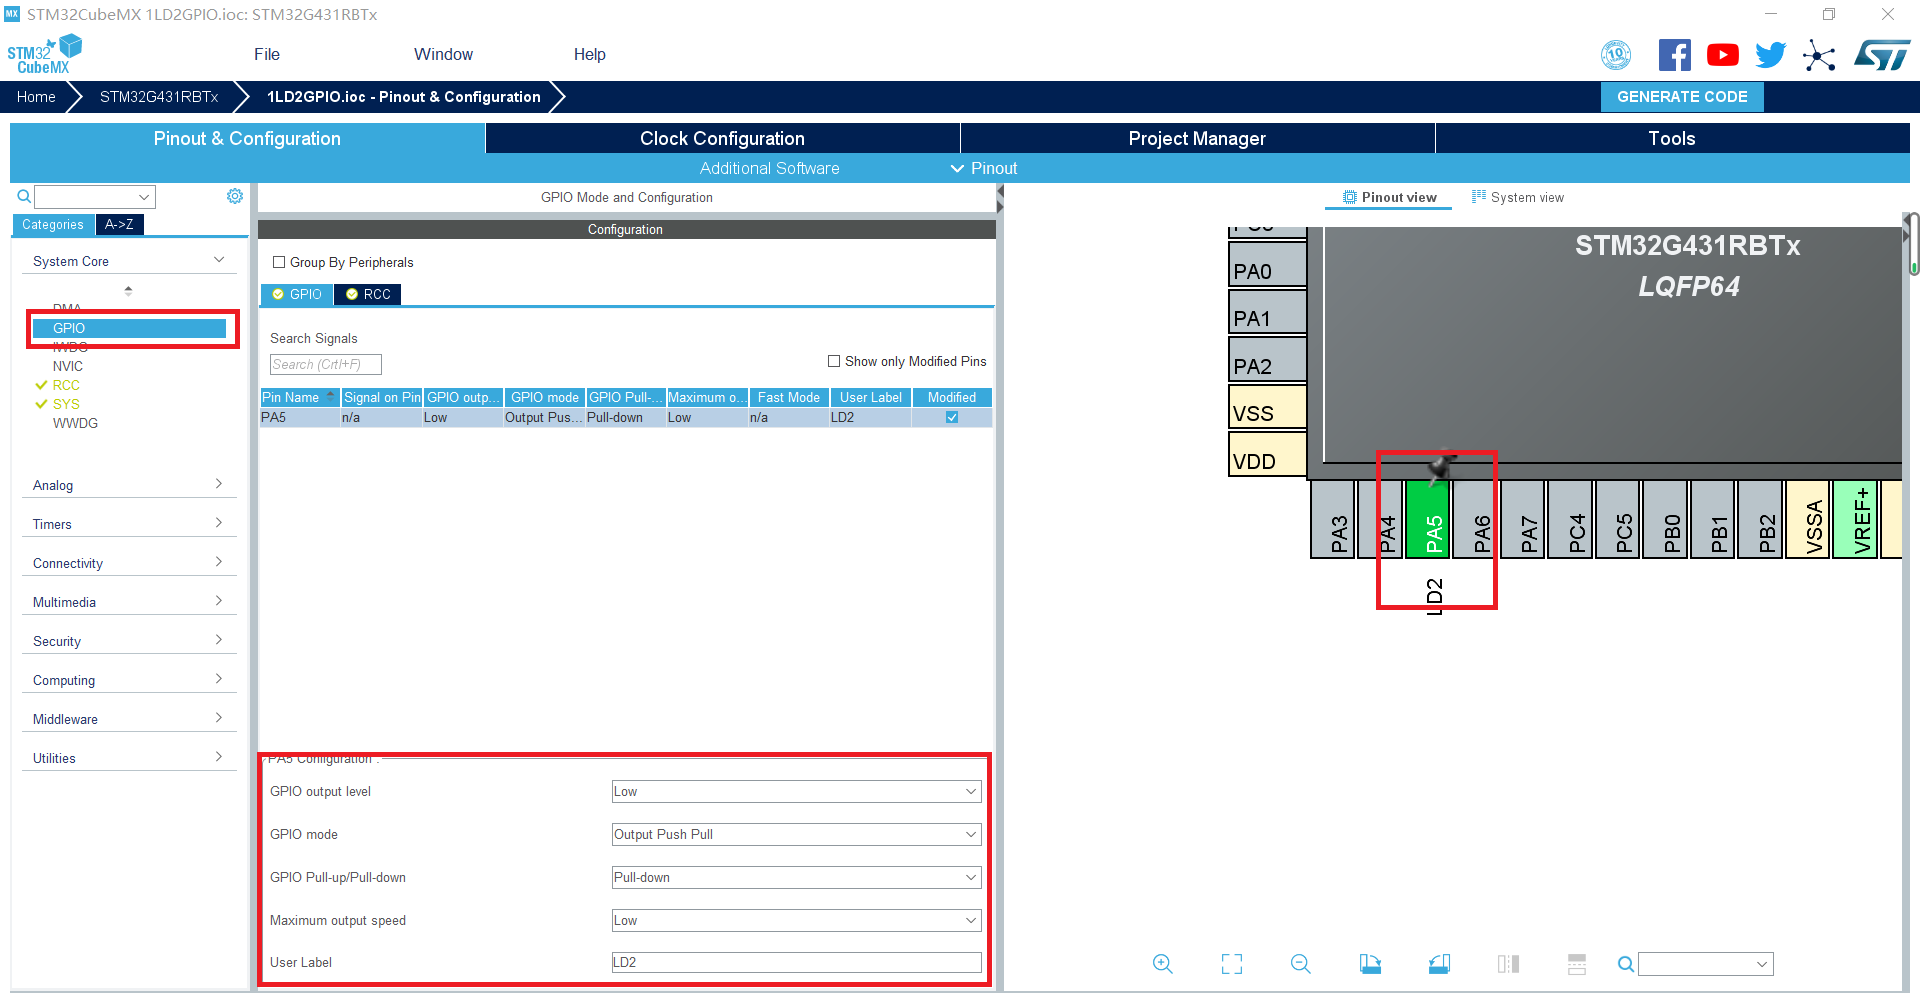Open GPIO Pull-up/Pull-down dropdown

click(796, 877)
